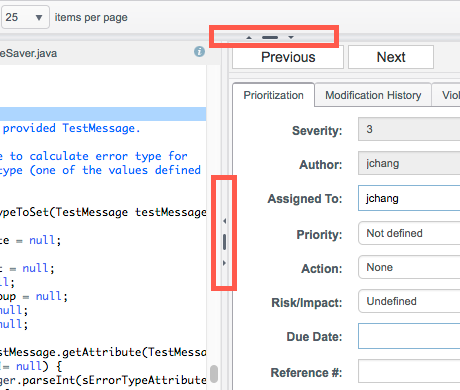Expand code pane with right splitter arrow
460x390 pixels.
click(x=224, y=263)
